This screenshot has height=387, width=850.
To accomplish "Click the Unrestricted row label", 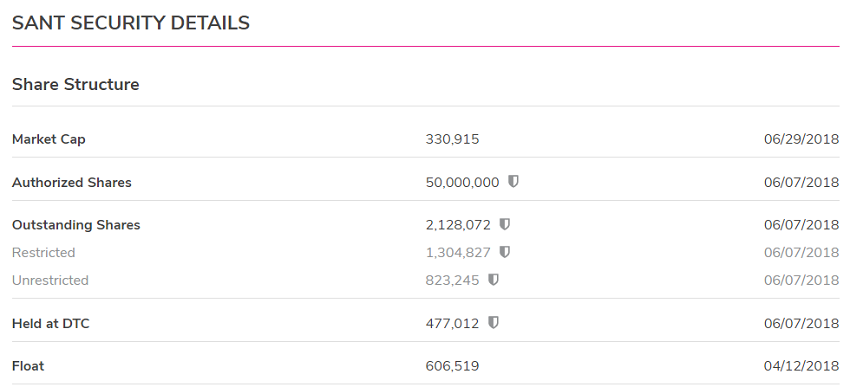I will [50, 280].
